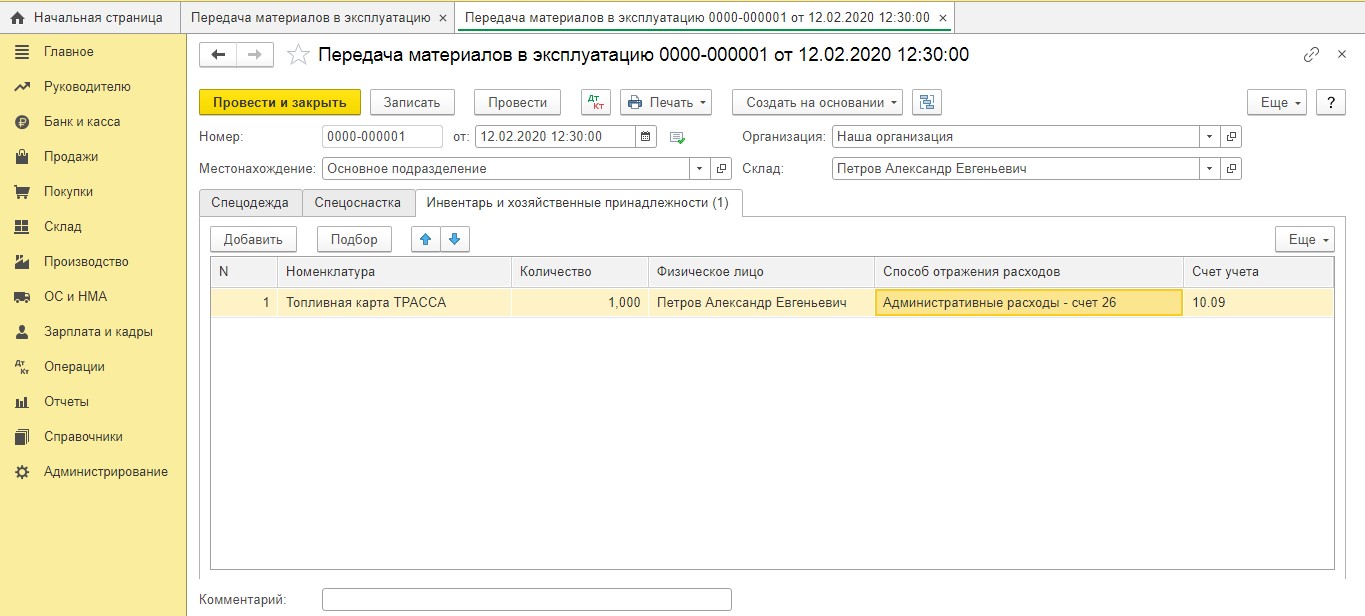This screenshot has width=1365, height=616.
Task: Select the Спецодежда tab
Action: click(250, 202)
